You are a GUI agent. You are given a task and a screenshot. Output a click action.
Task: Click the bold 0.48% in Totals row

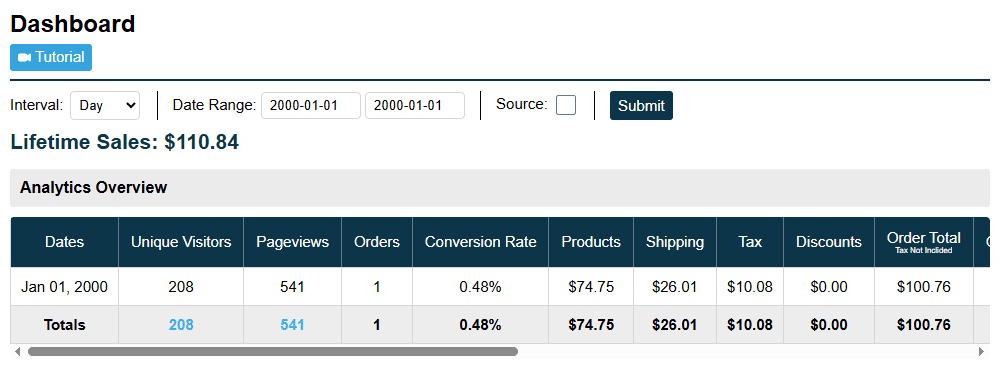[480, 325]
